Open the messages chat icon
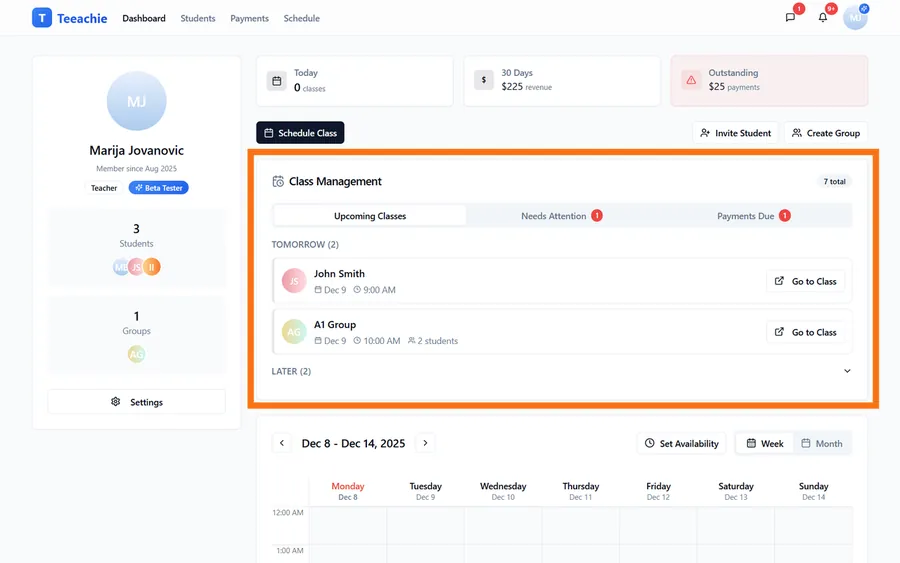This screenshot has height=563, width=900. 790,17
